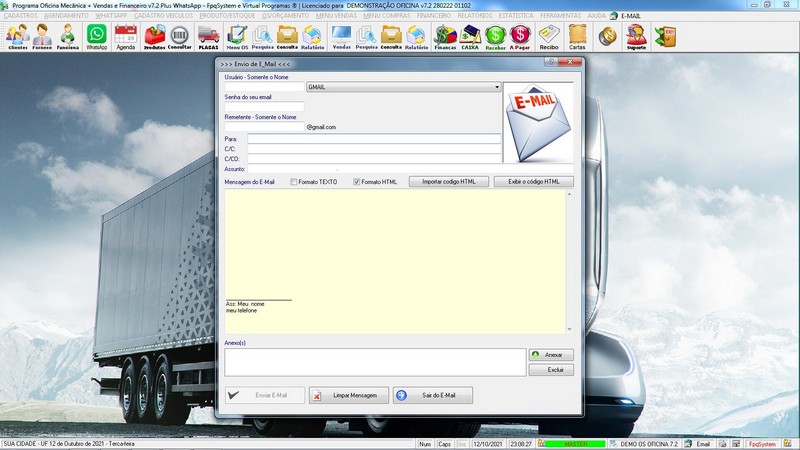Click message scrollbar up arrow
800x450 pixels.
coord(569,194)
